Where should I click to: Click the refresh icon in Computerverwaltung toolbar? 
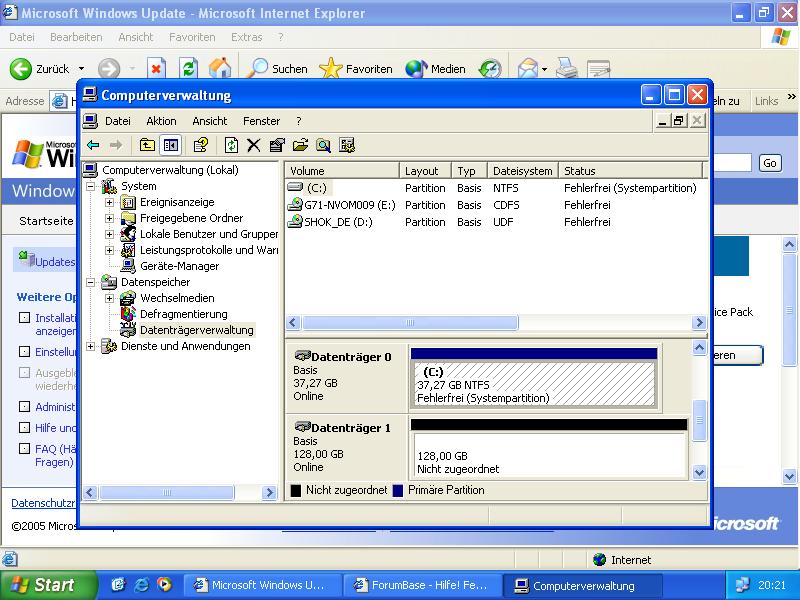coord(231,145)
